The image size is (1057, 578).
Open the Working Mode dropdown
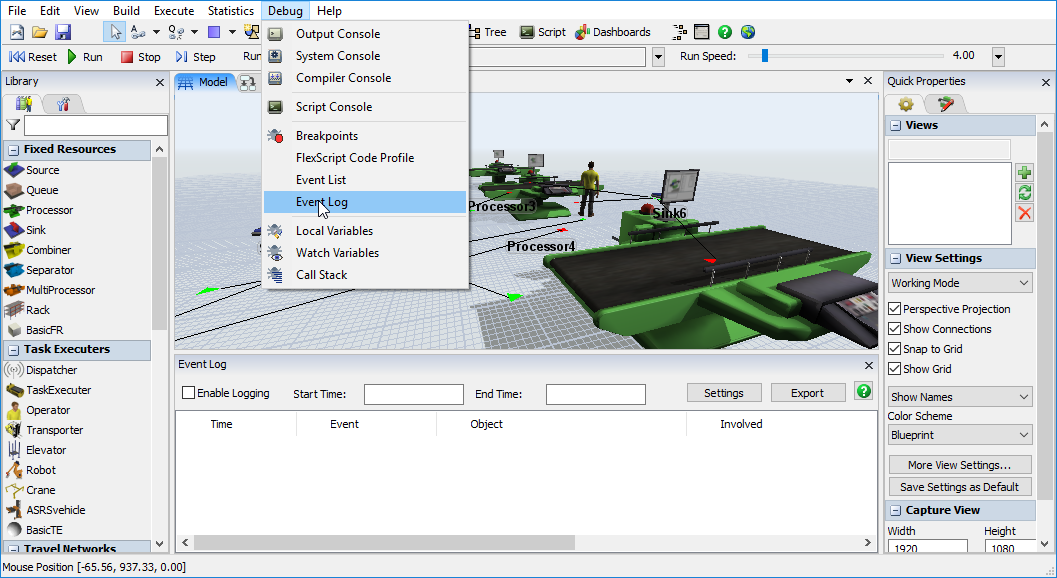(960, 283)
